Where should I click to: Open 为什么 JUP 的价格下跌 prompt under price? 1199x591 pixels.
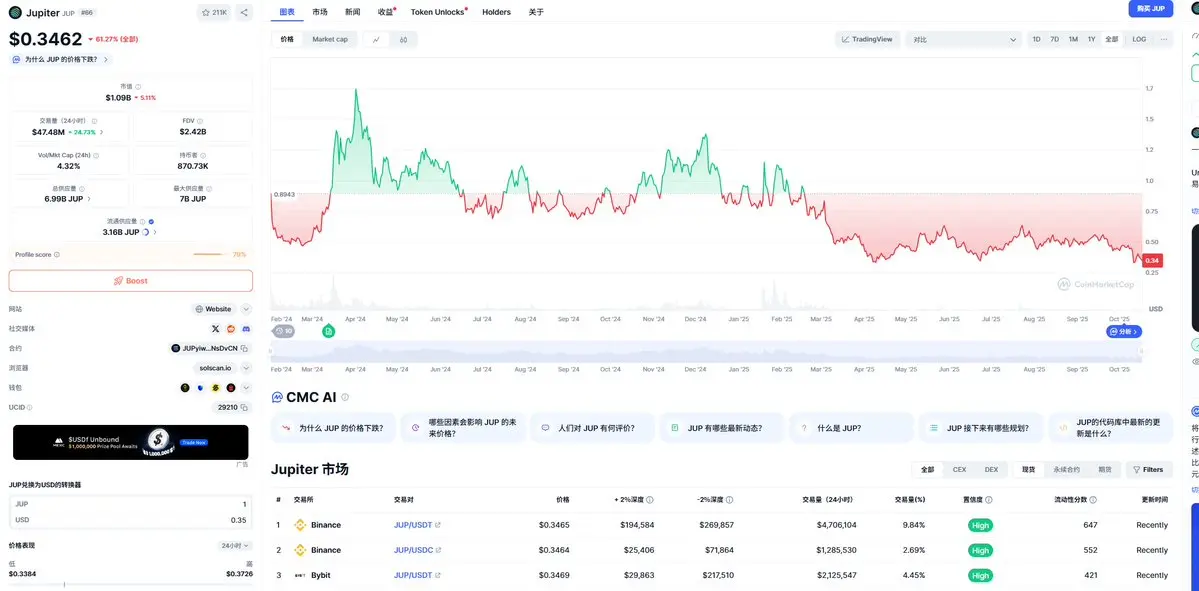pos(60,59)
